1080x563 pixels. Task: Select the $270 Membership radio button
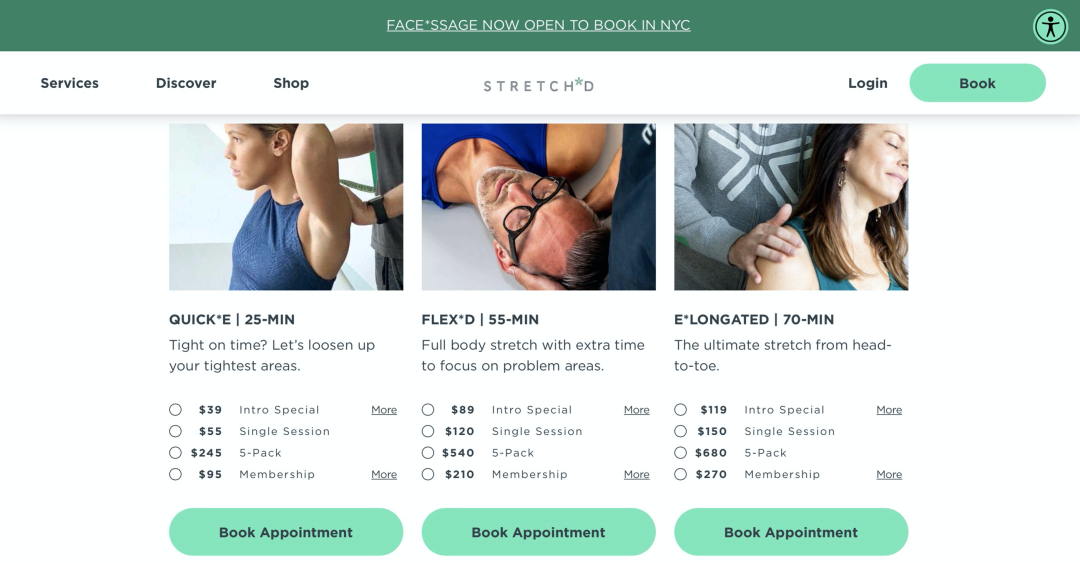tap(681, 474)
